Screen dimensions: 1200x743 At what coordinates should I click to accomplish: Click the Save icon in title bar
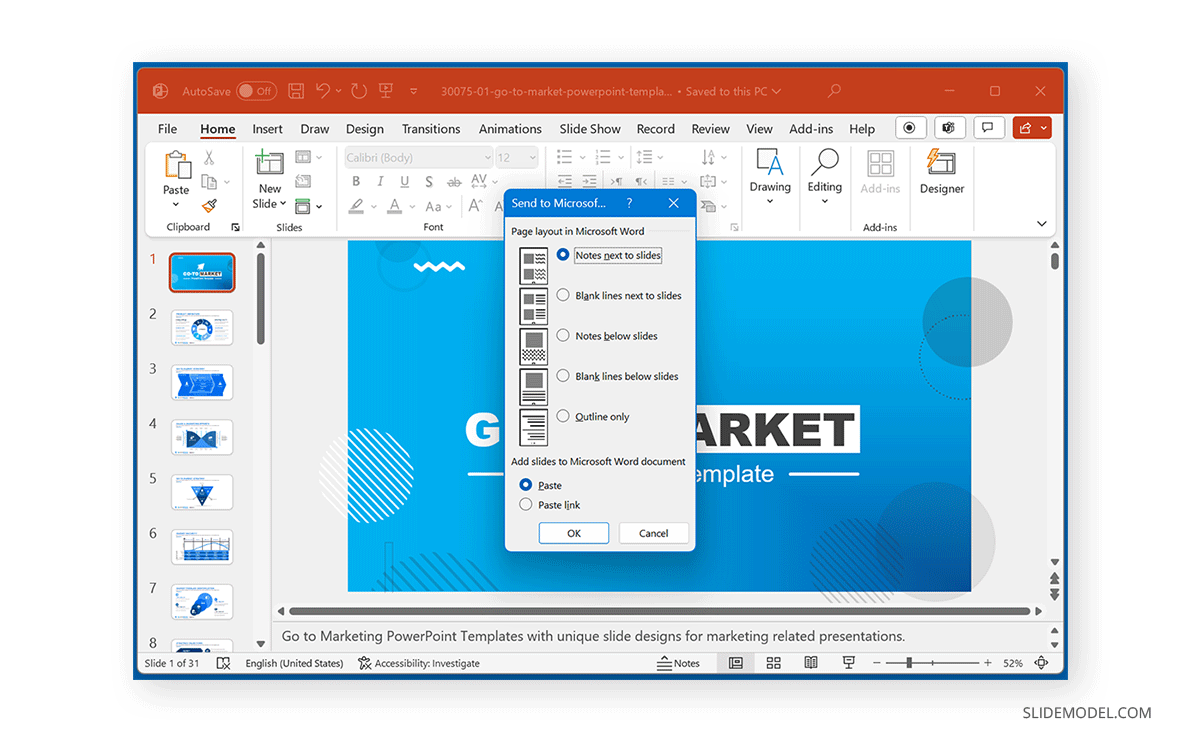pos(296,91)
